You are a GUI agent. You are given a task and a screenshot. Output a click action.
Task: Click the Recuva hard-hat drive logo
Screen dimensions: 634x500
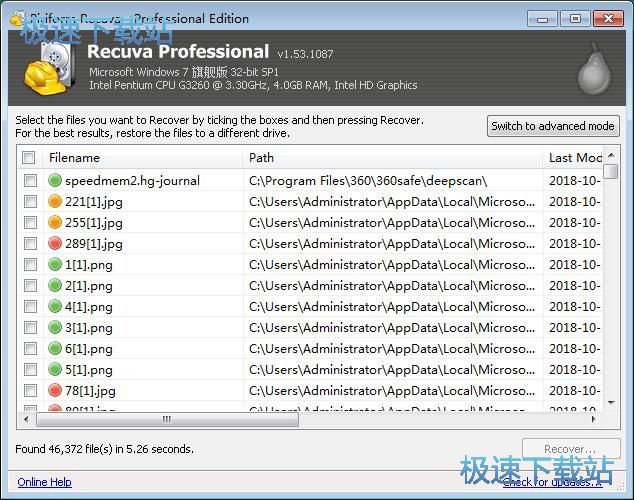coord(49,69)
